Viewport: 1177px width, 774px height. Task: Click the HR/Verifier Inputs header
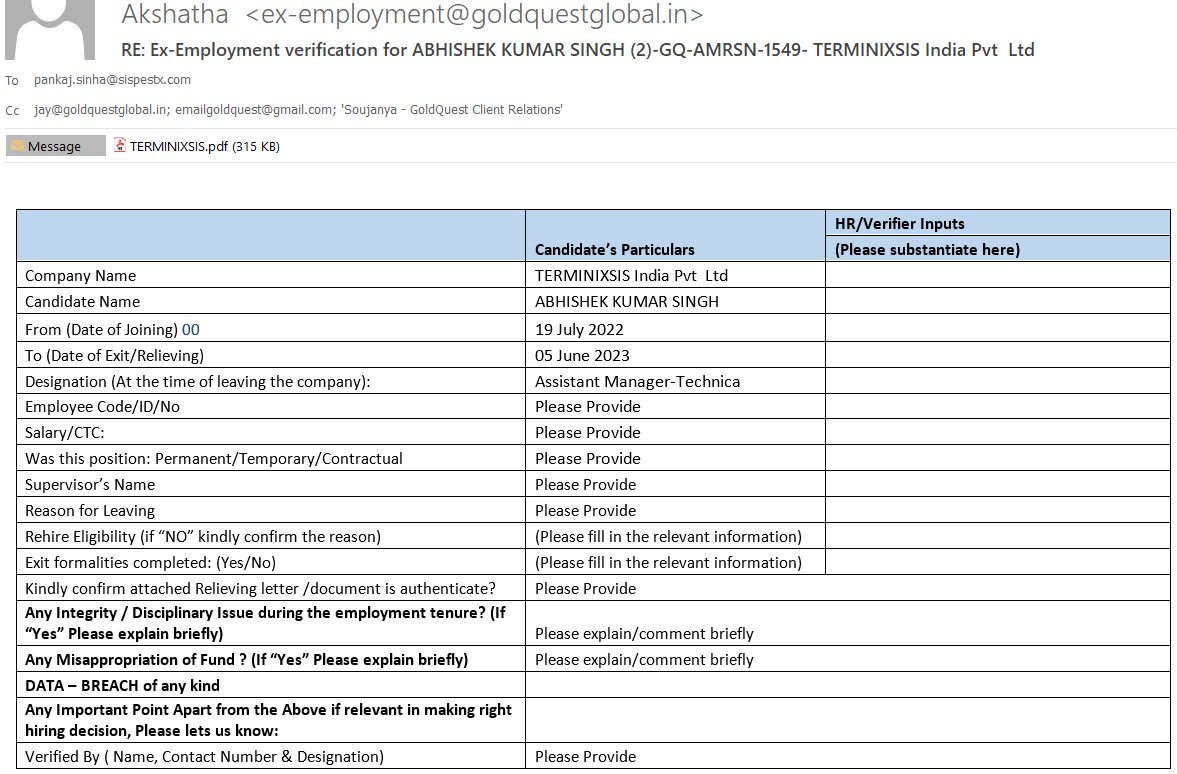pos(899,224)
